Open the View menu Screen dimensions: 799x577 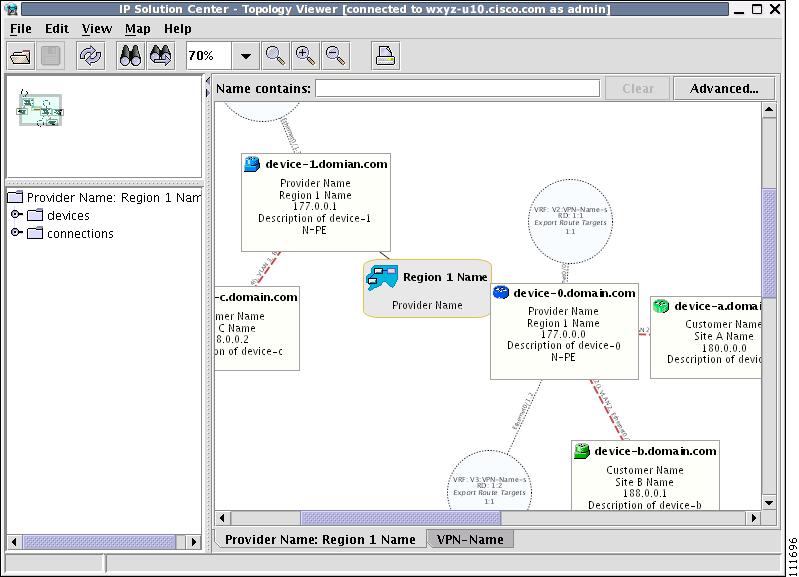click(97, 29)
